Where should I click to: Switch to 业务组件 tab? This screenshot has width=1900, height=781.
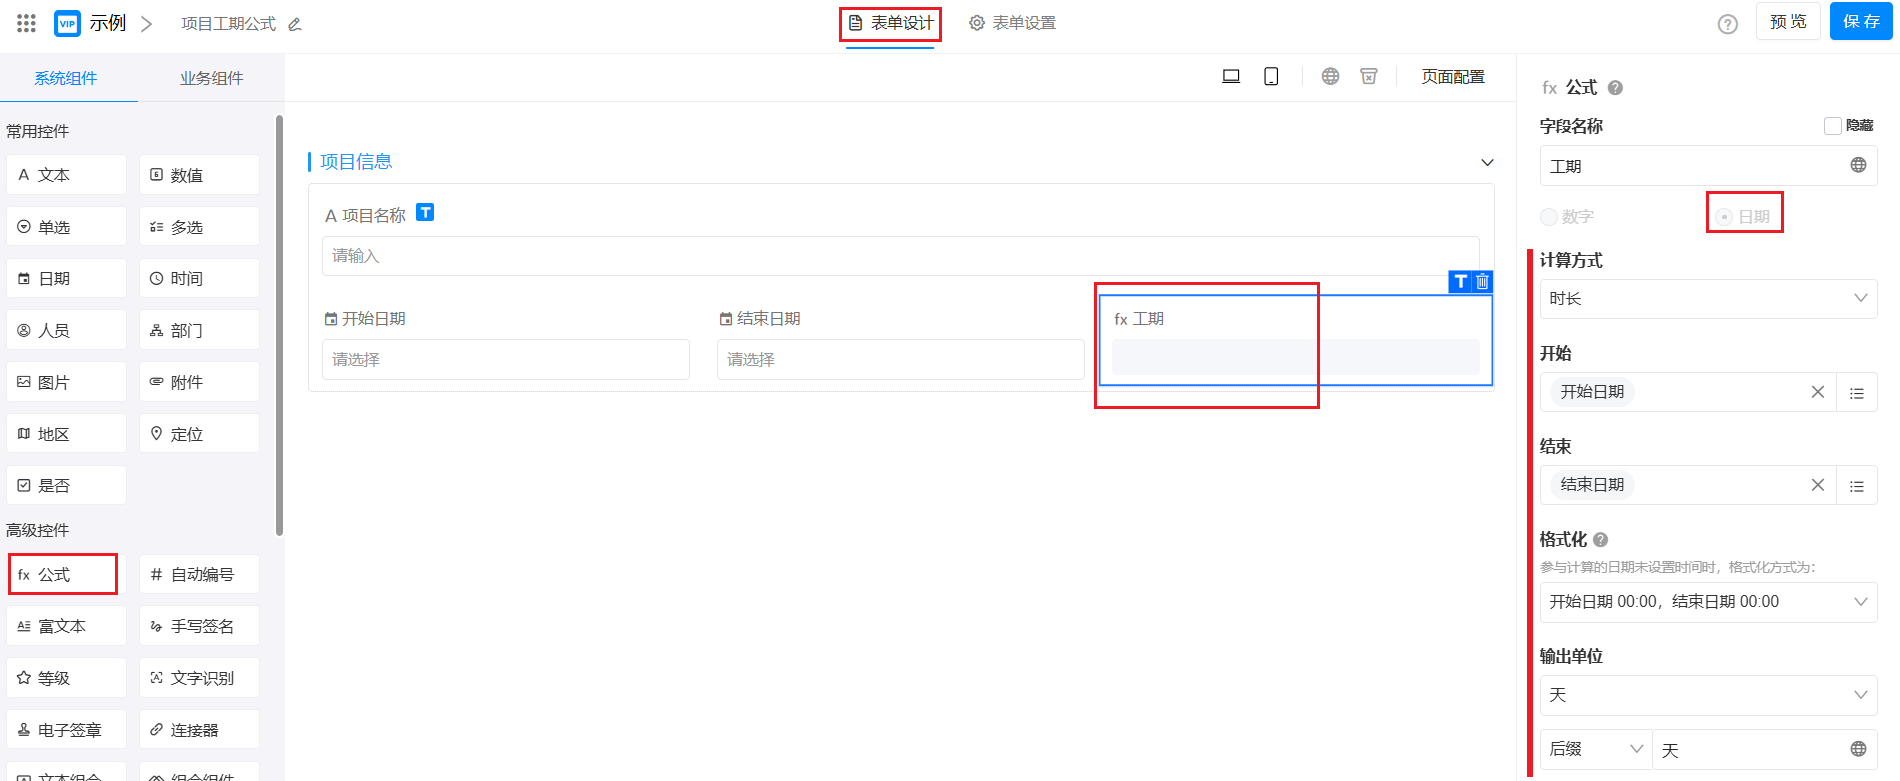pyautogui.click(x=211, y=78)
